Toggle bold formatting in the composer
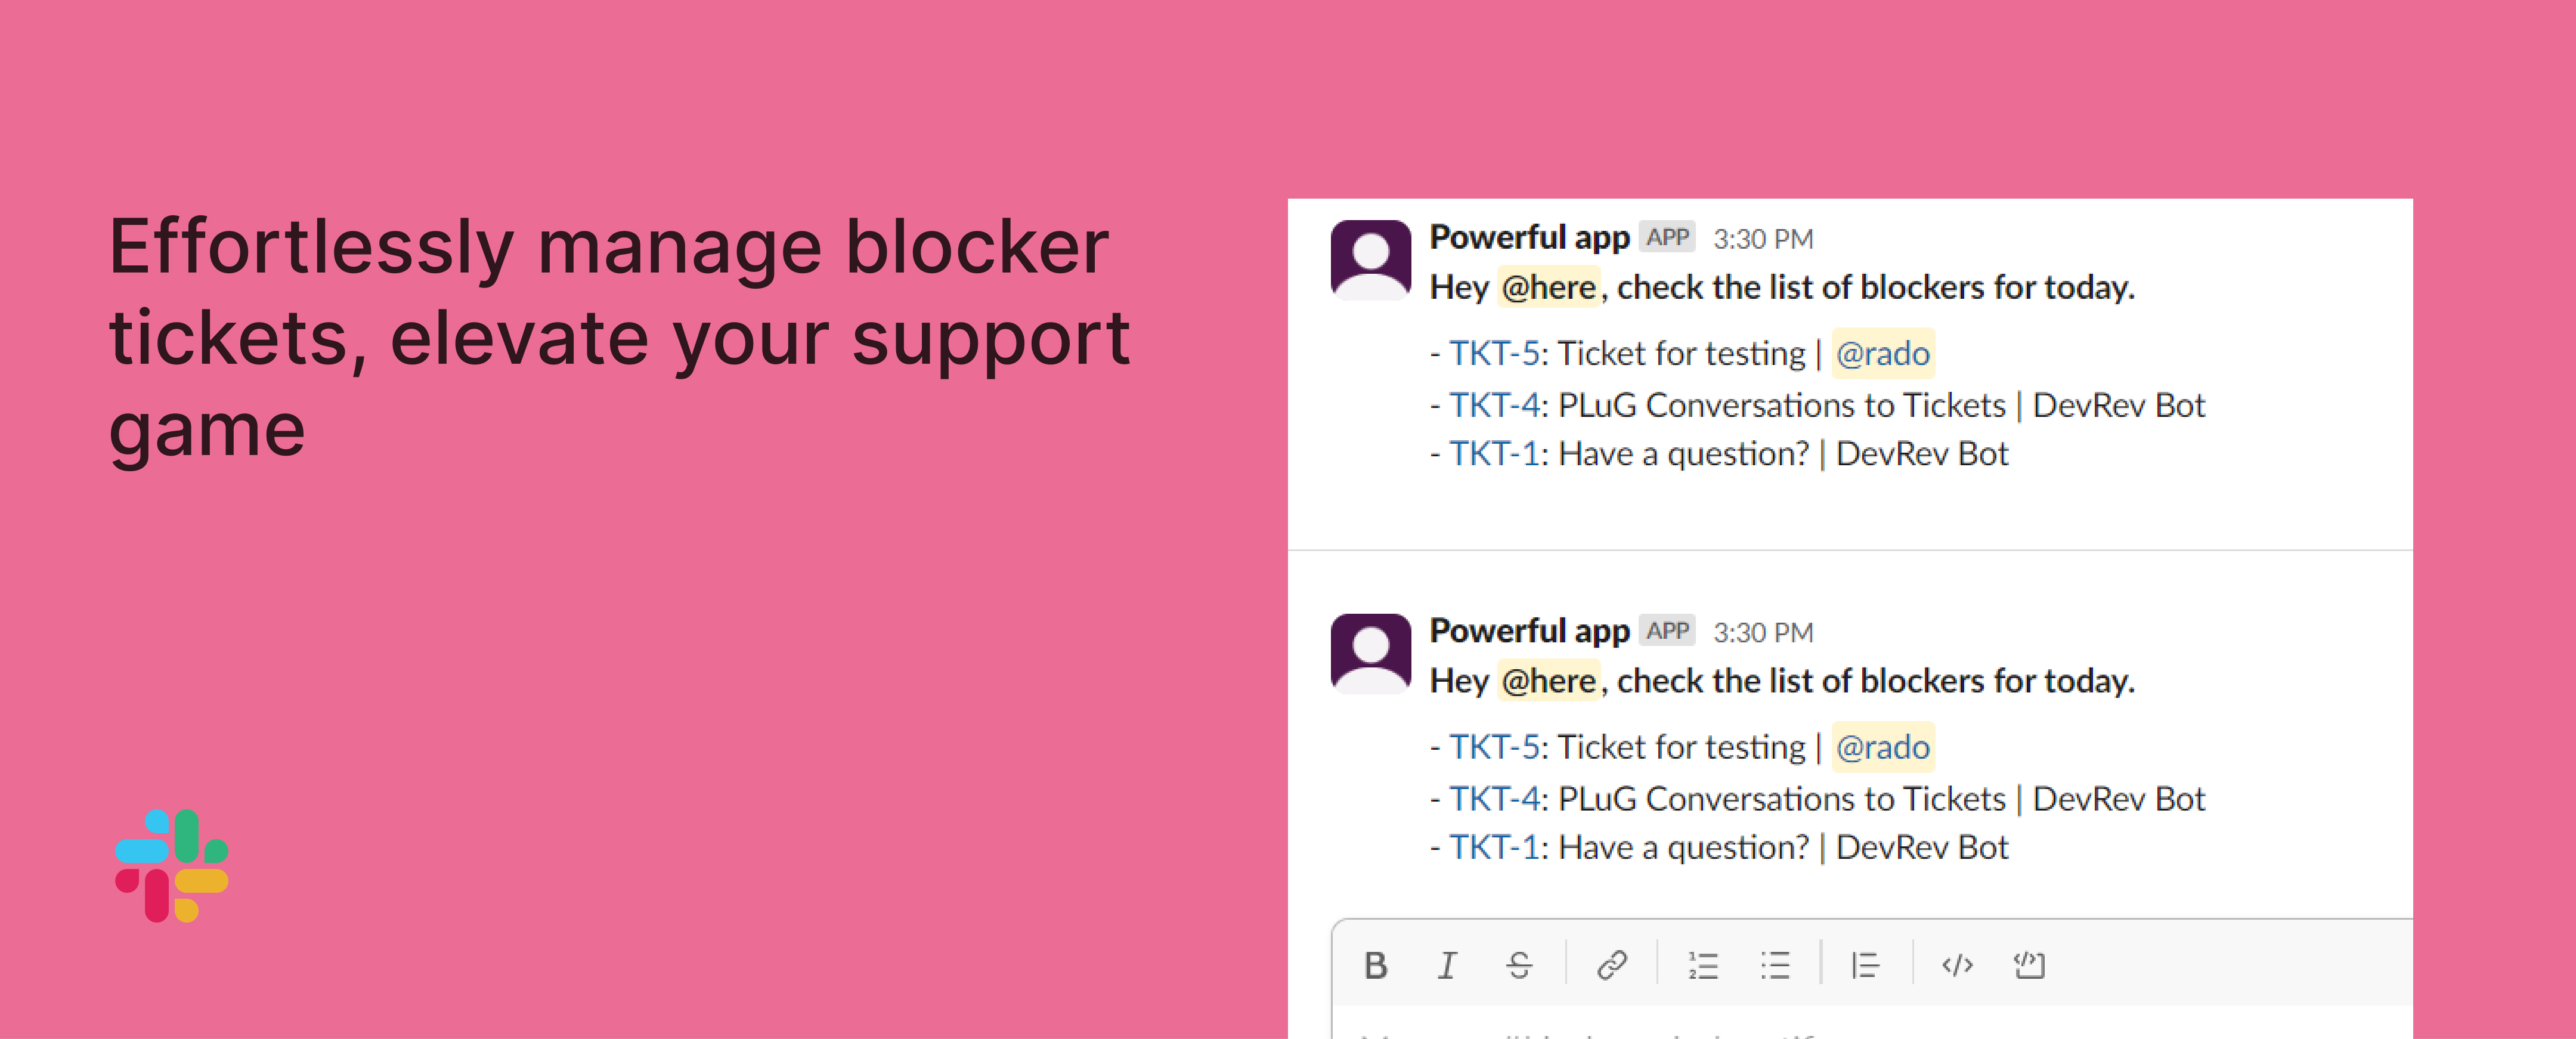Screen dimensions: 2576x1039 (1375, 965)
